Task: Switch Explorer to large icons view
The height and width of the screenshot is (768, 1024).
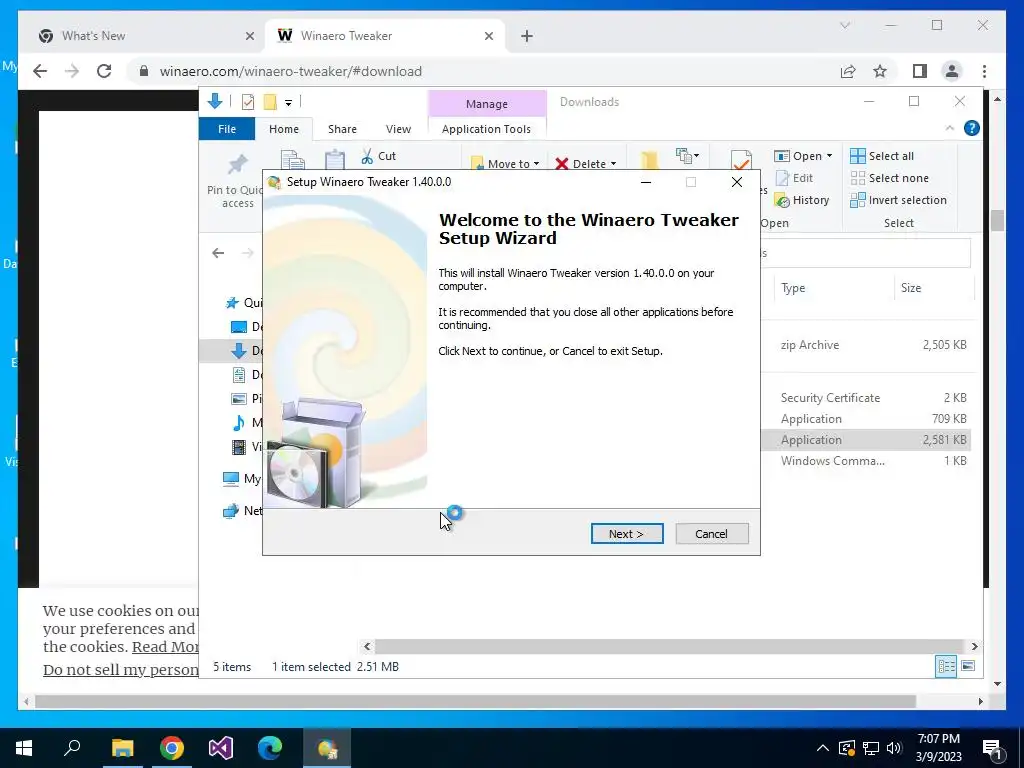Action: coord(968,666)
